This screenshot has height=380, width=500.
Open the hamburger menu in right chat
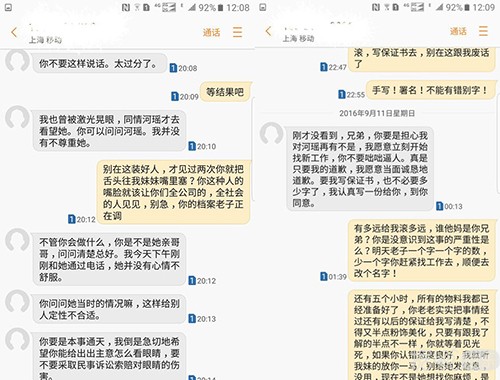(483, 31)
